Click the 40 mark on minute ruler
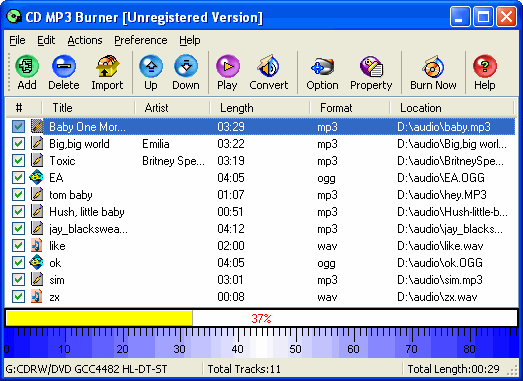This screenshot has width=523, height=381. pos(237,349)
